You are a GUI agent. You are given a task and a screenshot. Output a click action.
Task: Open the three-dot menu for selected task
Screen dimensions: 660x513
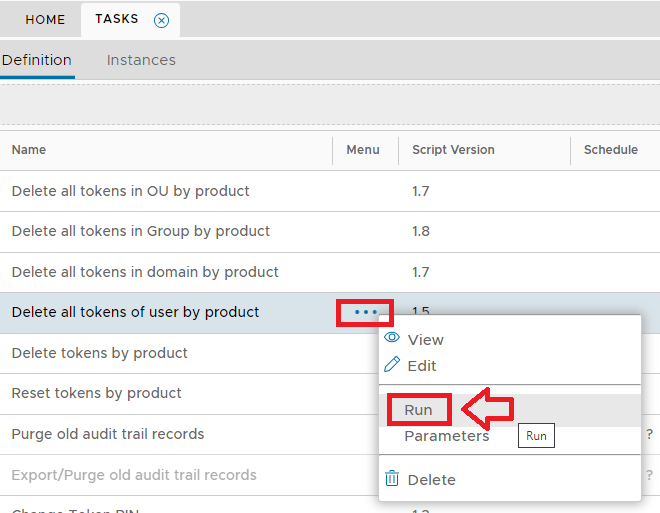pyautogui.click(x=365, y=312)
